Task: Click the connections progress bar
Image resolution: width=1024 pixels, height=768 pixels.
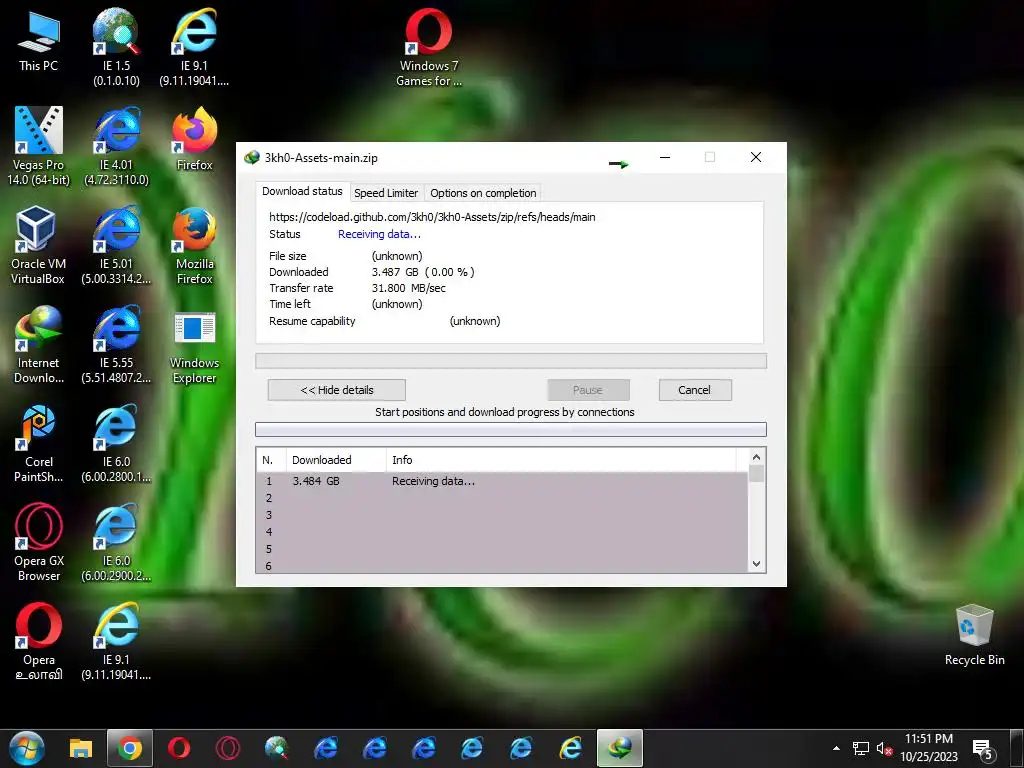Action: (511, 429)
